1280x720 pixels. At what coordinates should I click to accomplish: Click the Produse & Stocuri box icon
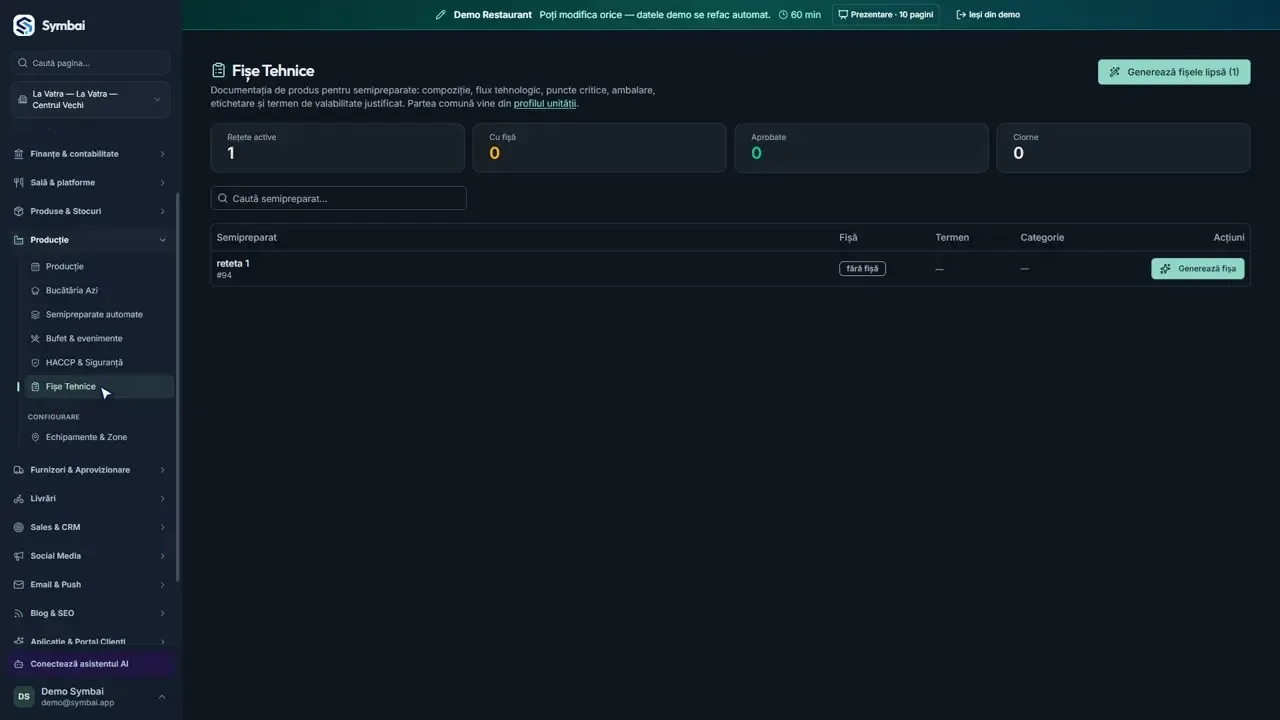19,212
